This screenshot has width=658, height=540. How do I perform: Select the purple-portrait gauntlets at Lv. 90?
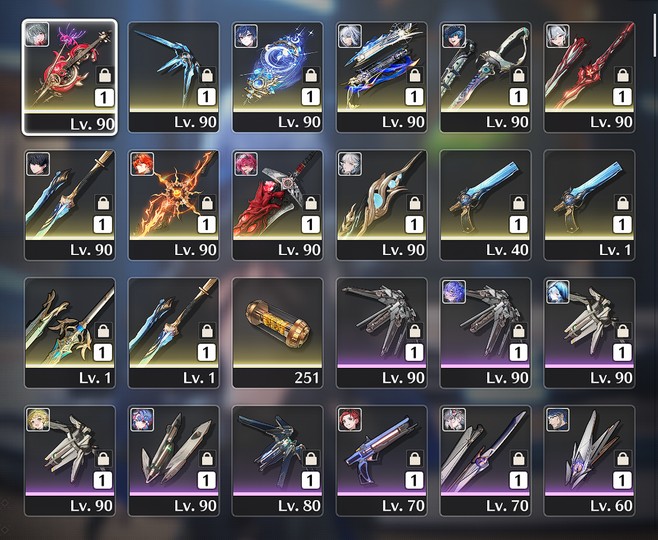pos(485,333)
